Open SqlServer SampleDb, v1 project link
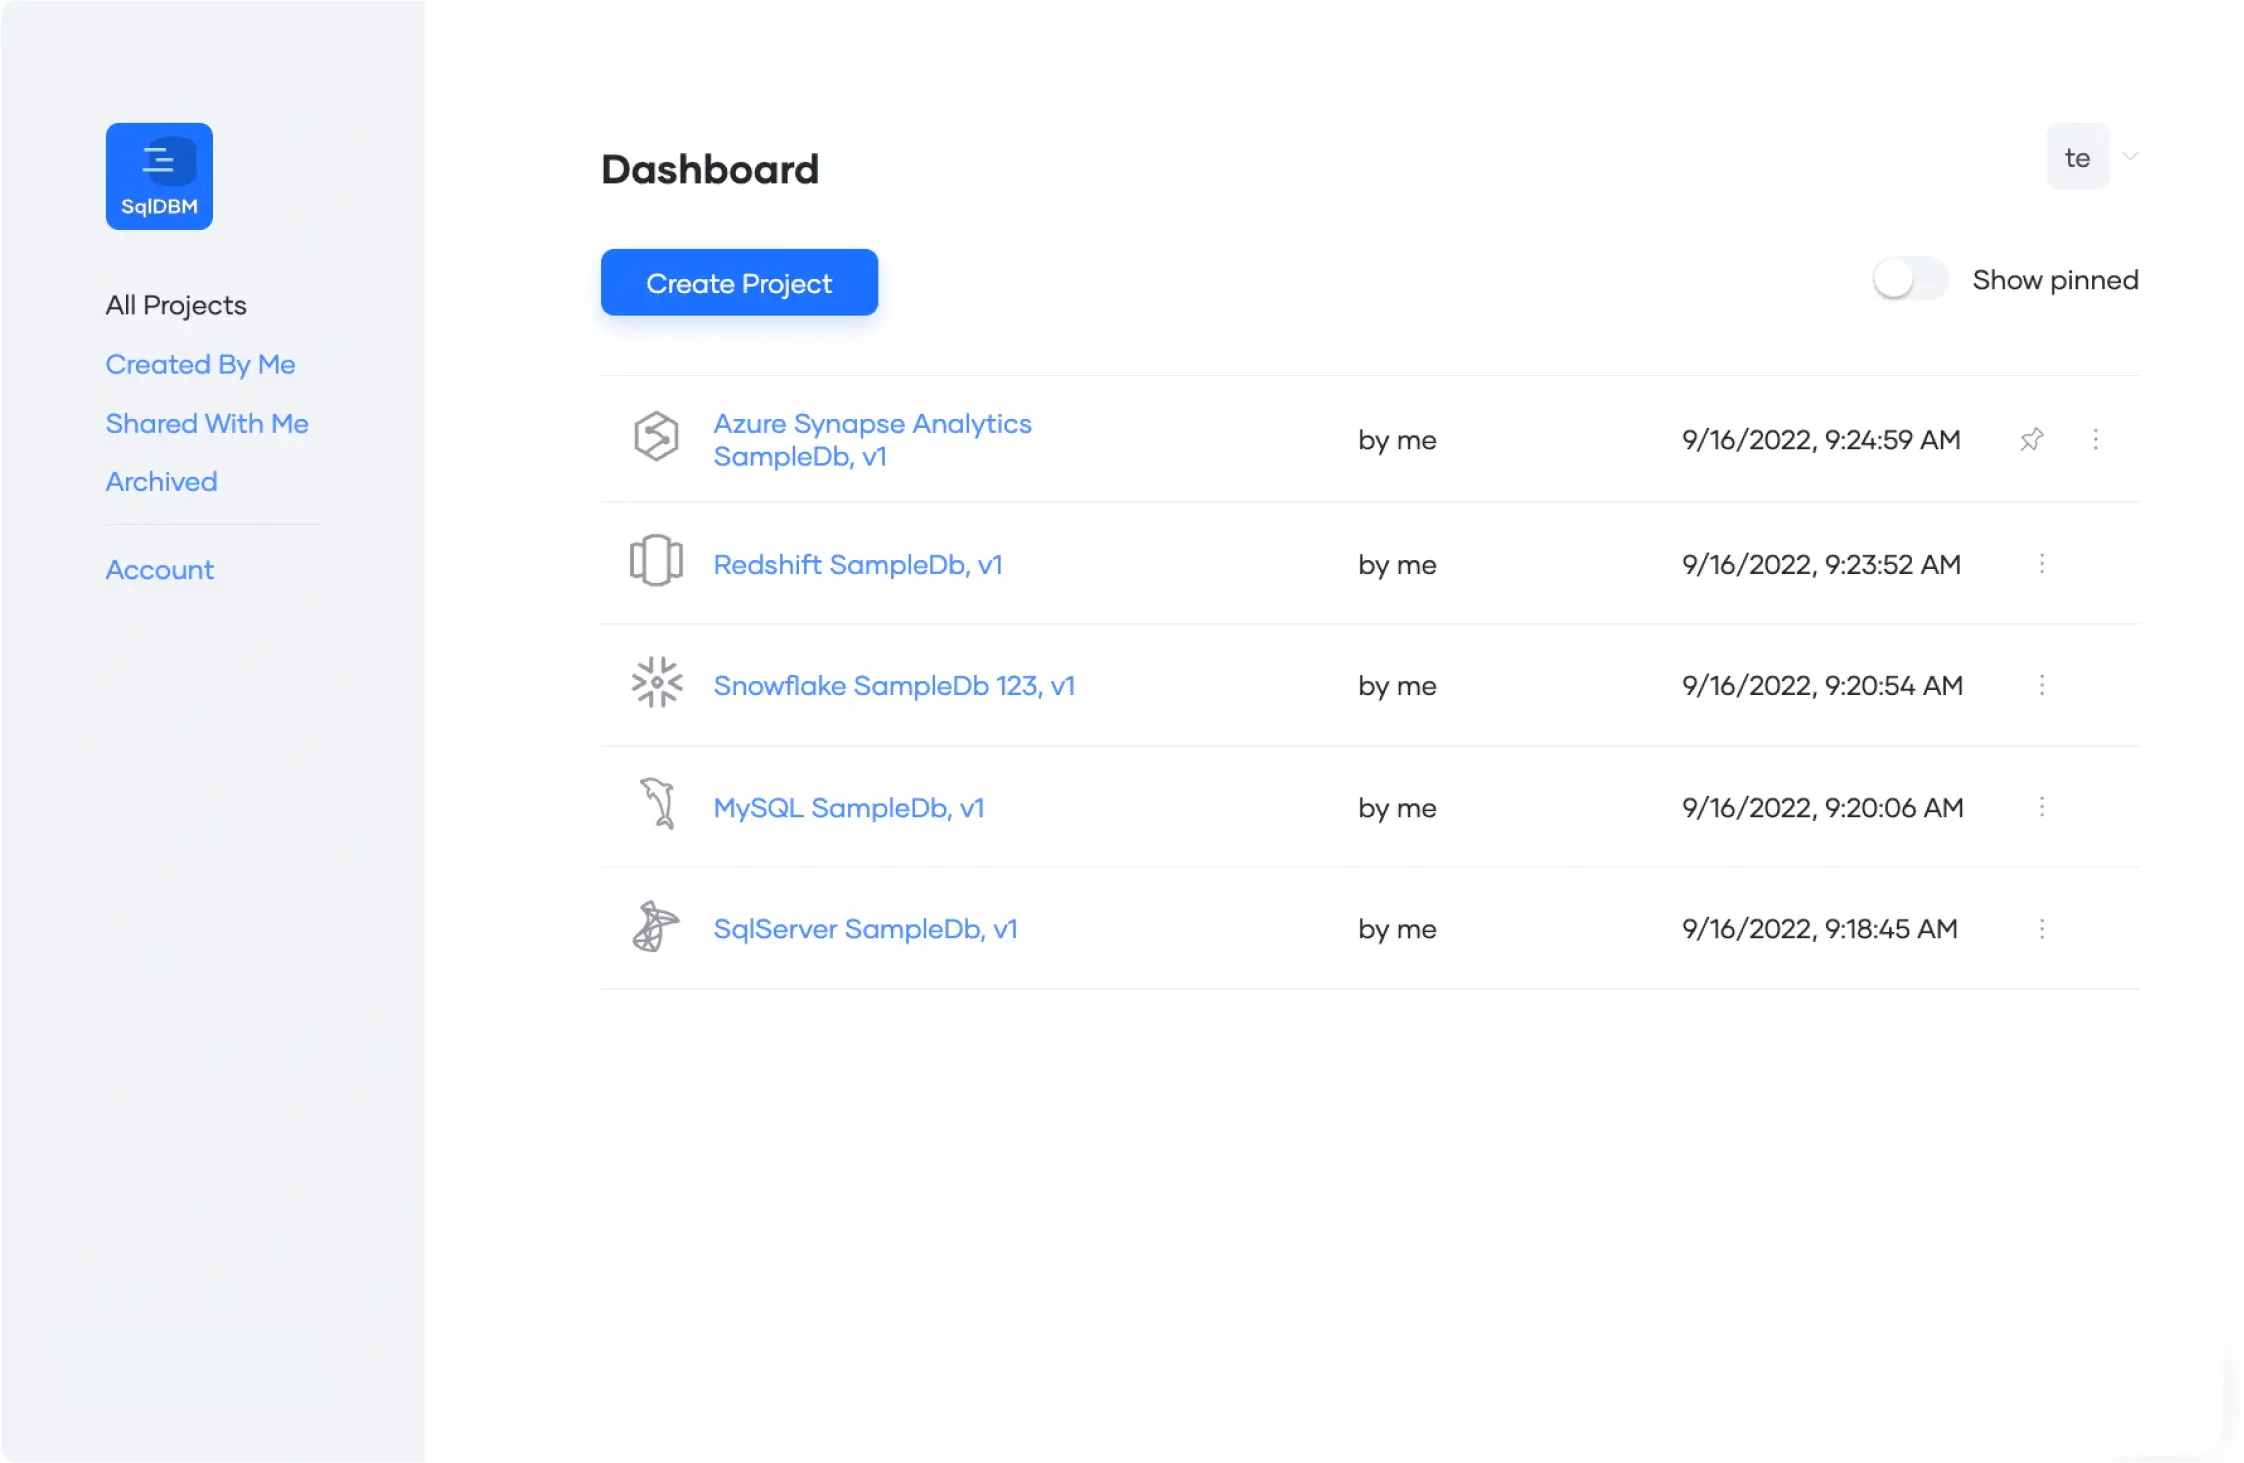Screen dimensions: 2244x1463 (x=865, y=928)
